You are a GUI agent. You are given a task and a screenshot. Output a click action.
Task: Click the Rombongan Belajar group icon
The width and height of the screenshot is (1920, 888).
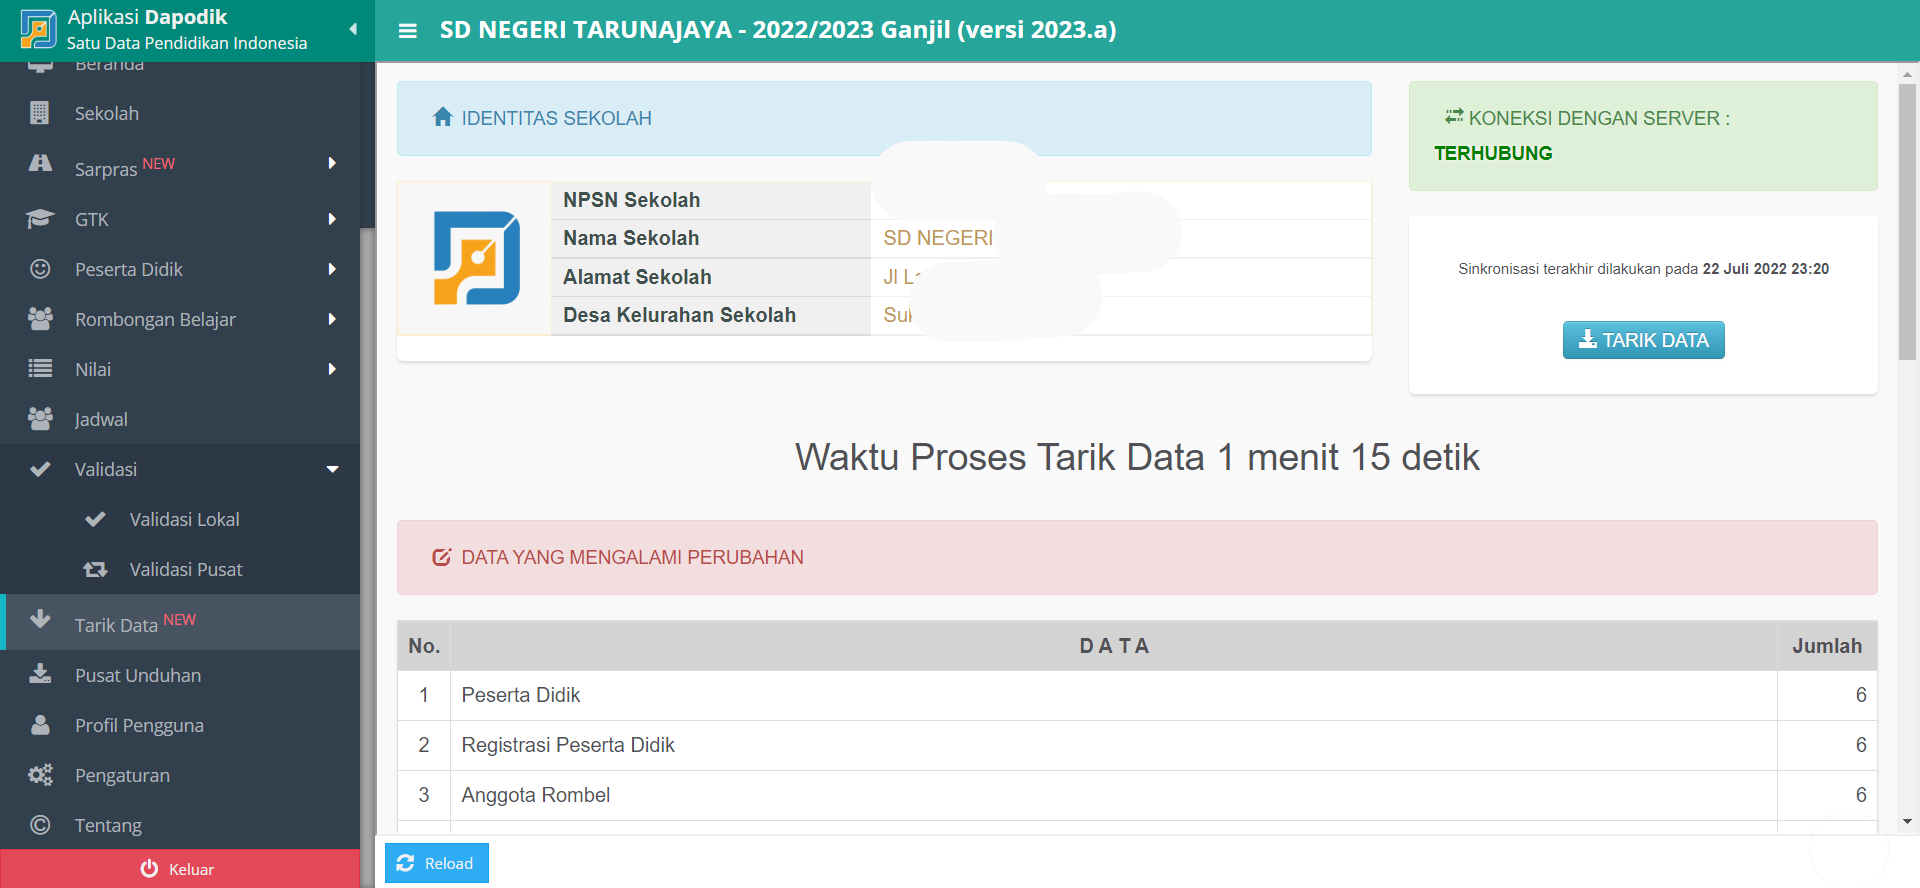pyautogui.click(x=40, y=319)
